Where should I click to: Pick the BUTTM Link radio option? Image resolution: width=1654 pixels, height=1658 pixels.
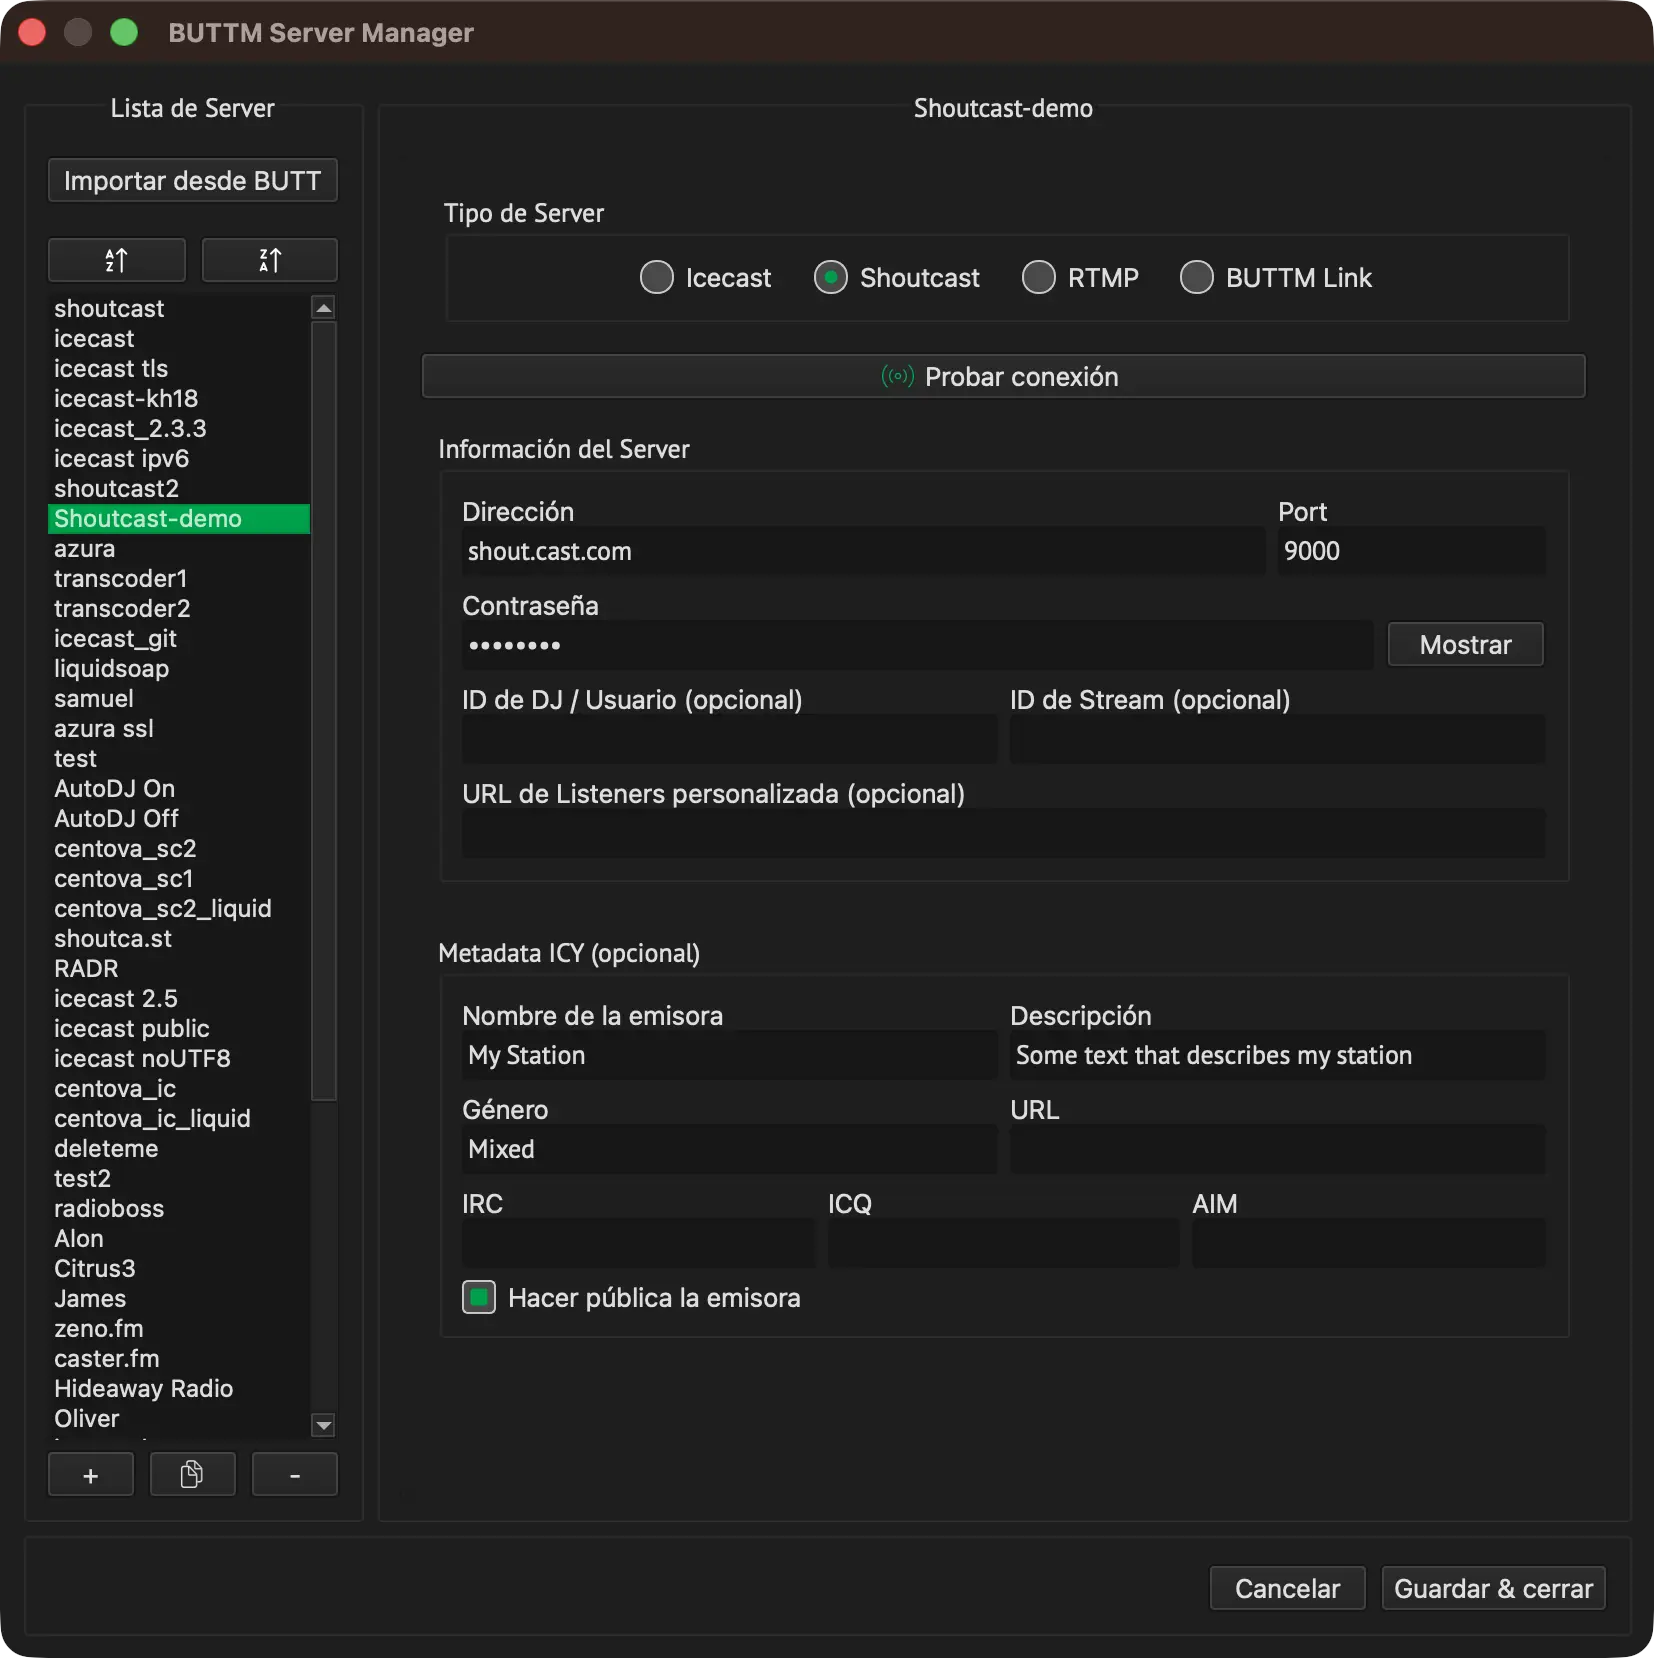tap(1276, 277)
